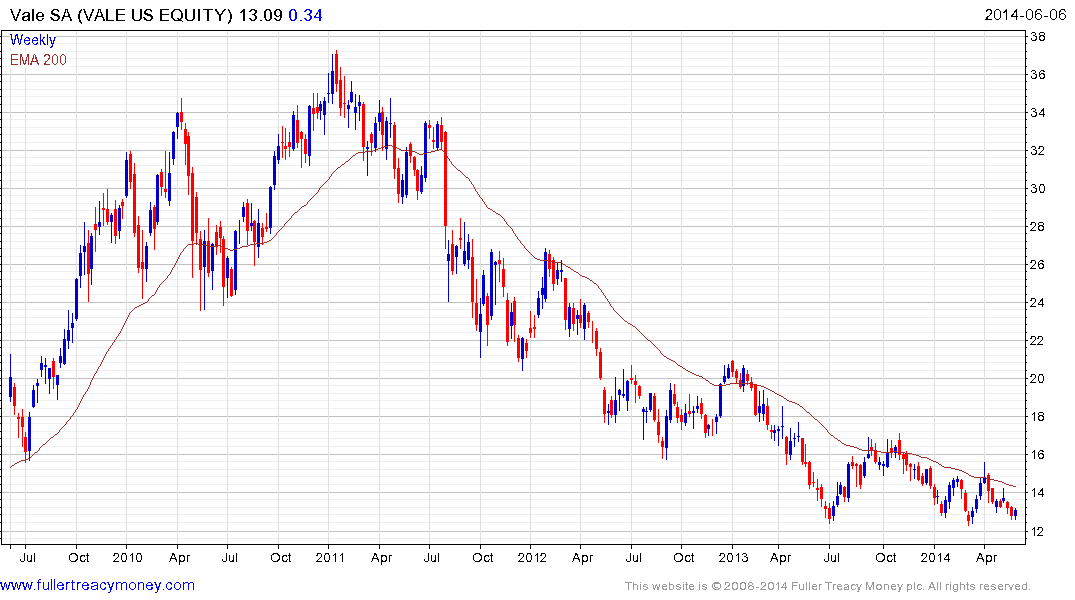Click the 20 price axis label
Viewport: 1075px width, 600px height.
(1038, 379)
